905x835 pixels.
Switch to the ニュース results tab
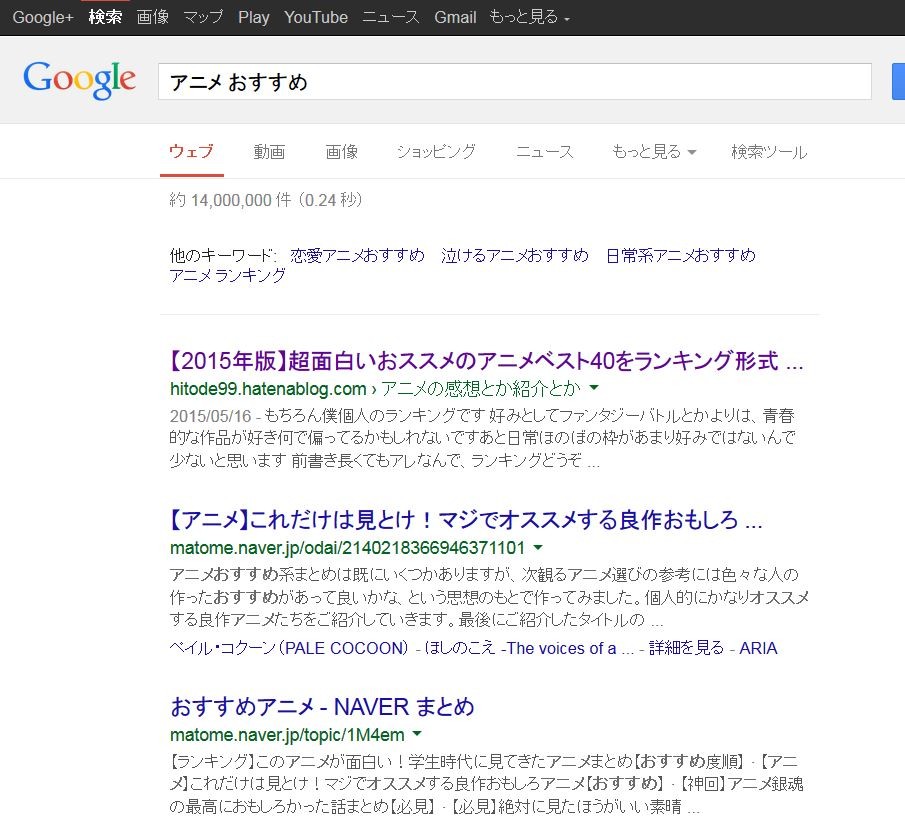pos(544,152)
